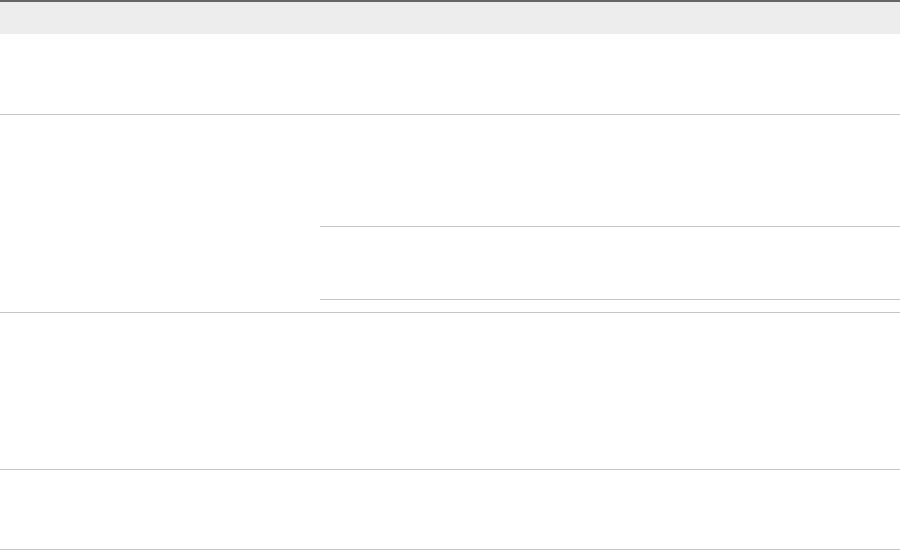
Task: Click the last row's left cell
Action: [x=160, y=509]
